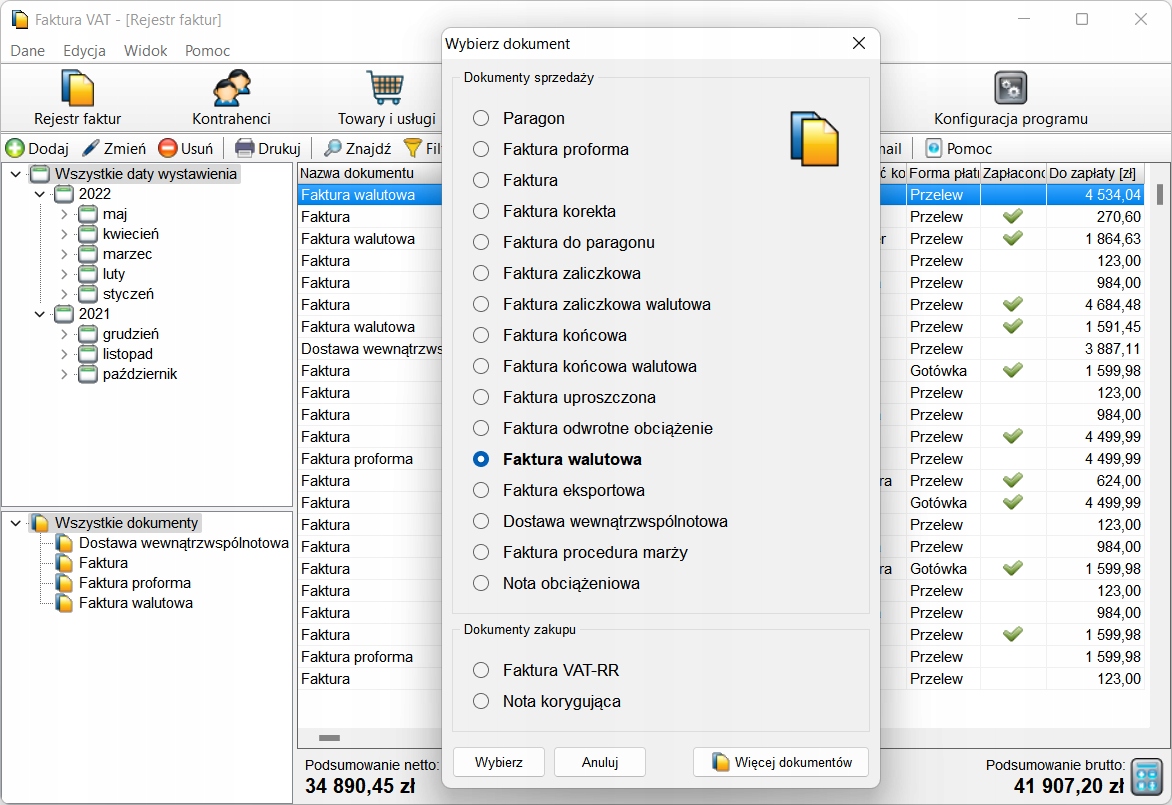Select the Paragon radio button
This screenshot has height=805, width=1172.
tap(481, 118)
